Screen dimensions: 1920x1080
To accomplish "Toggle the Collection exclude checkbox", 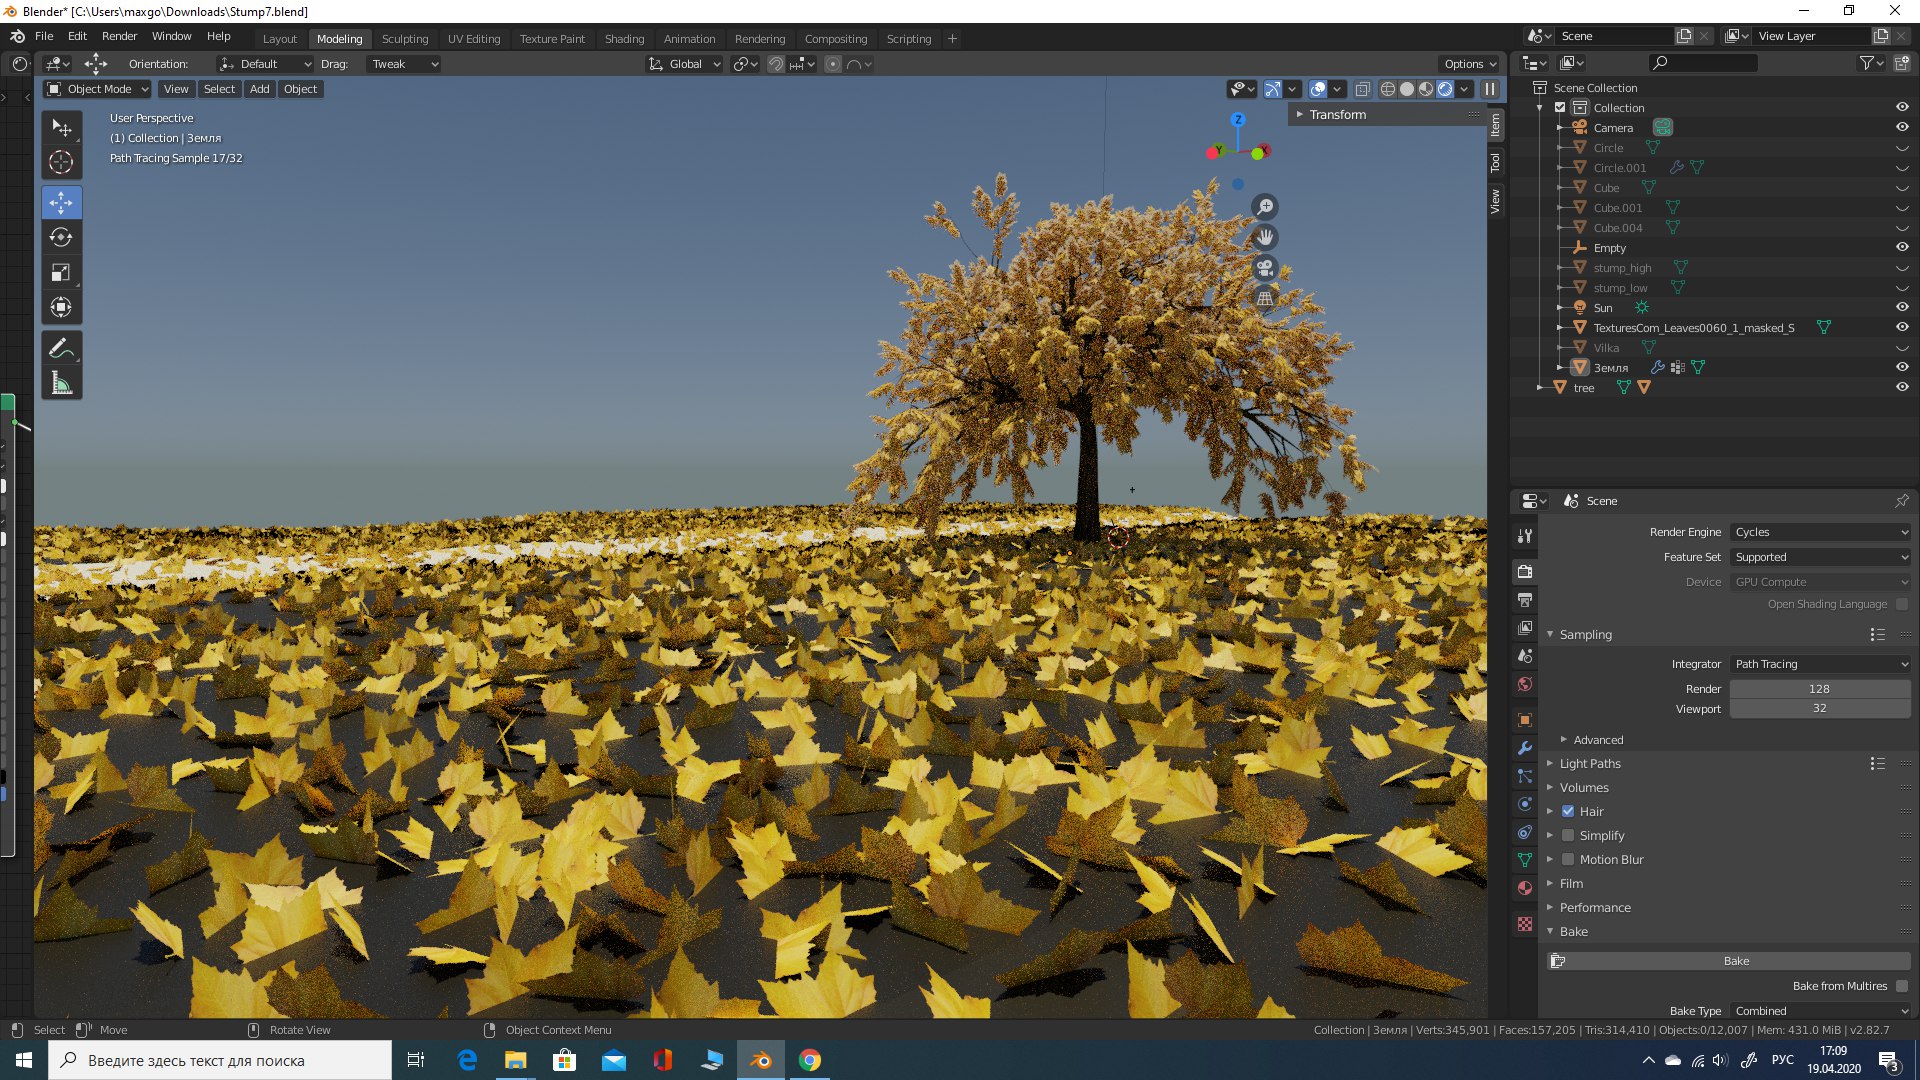I will coord(1560,107).
